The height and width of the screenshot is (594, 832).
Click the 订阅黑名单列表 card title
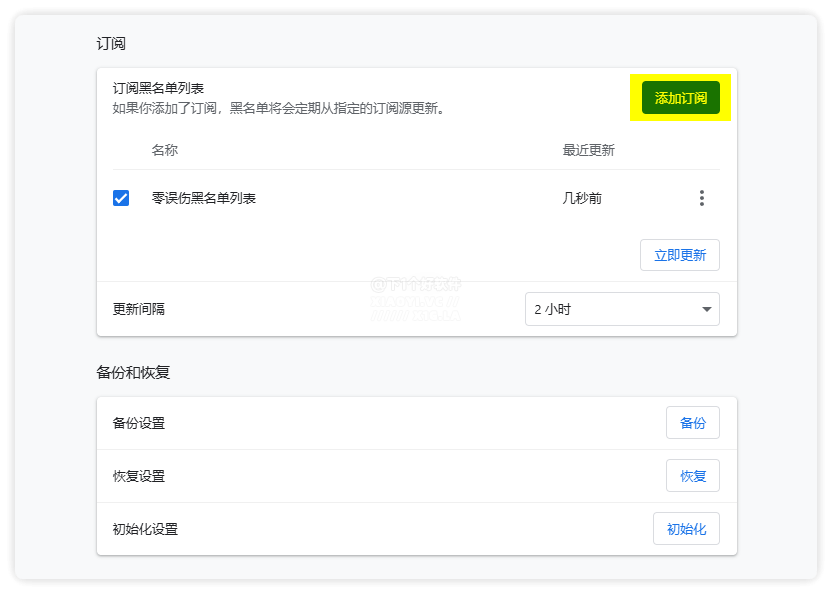tap(158, 89)
